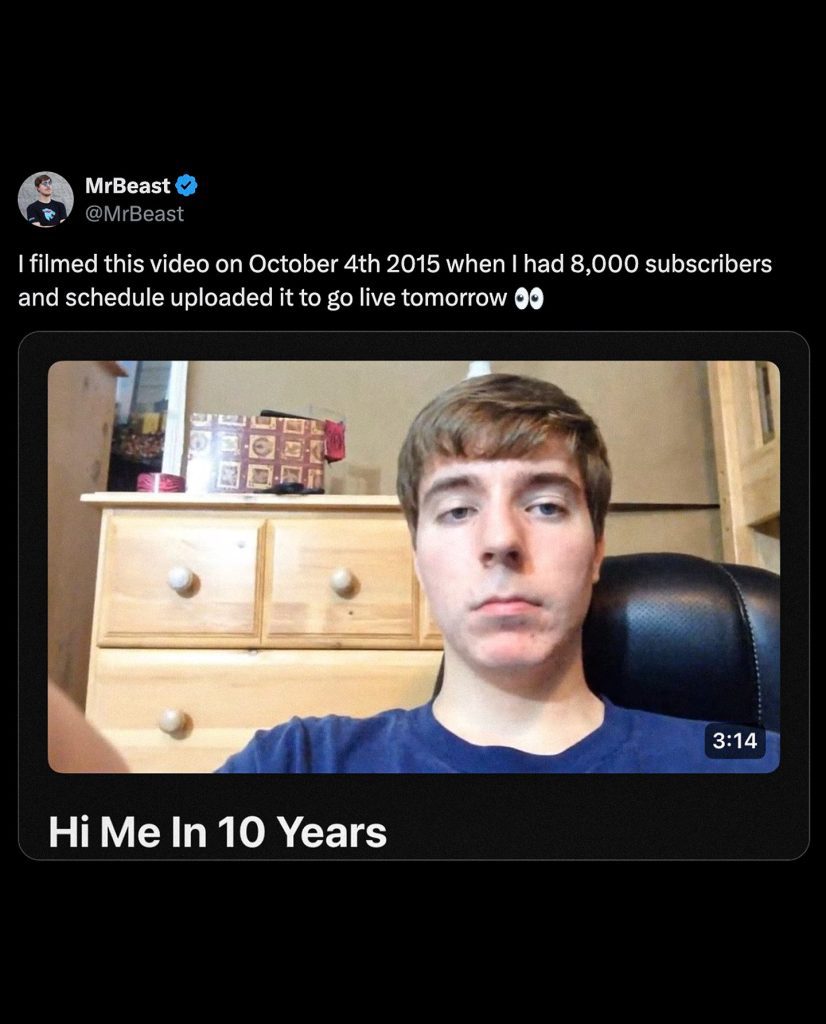Click empty card area right of video title
Image resolution: width=826 pixels, height=1024 pixels.
[600, 832]
